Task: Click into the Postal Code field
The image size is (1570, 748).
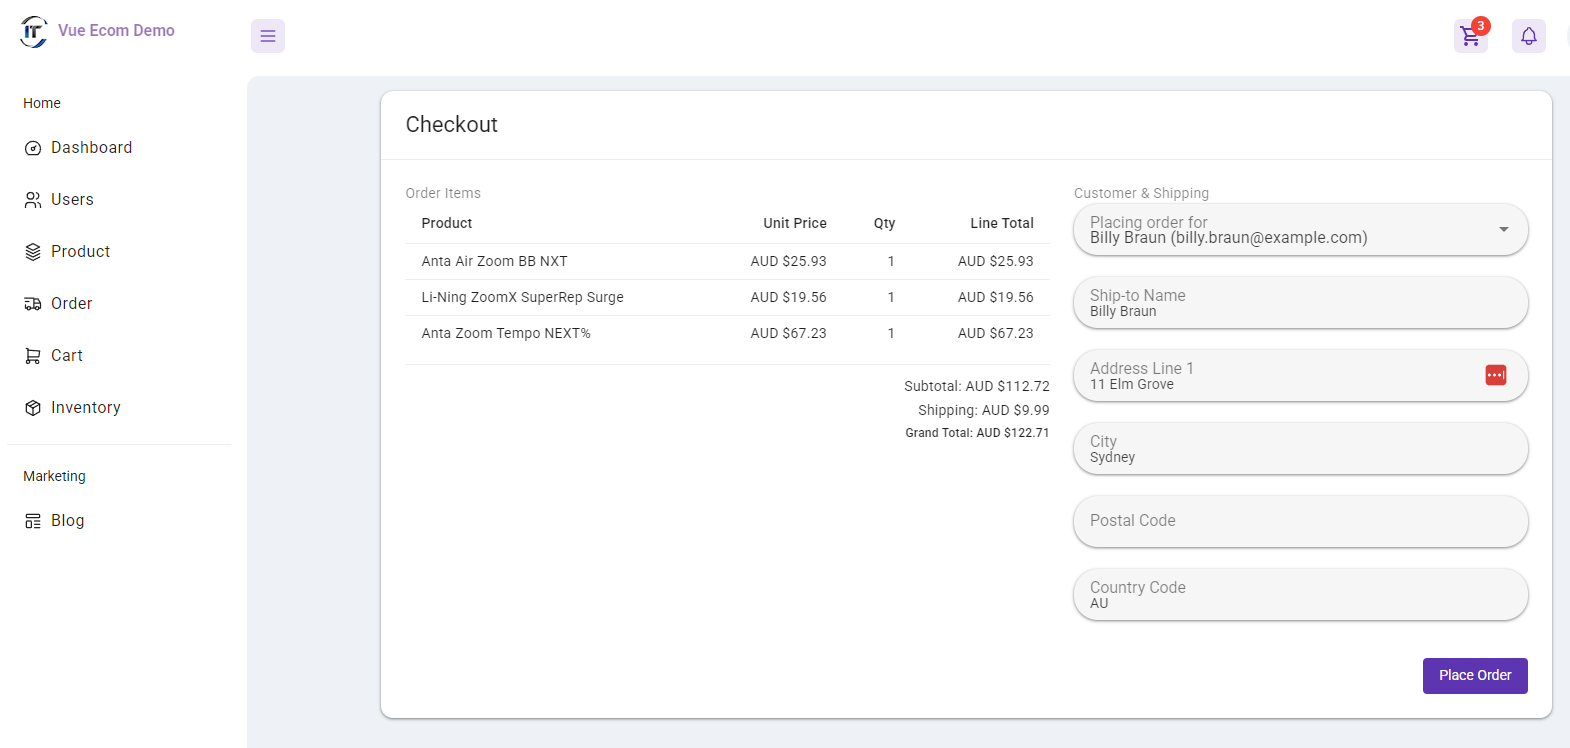Action: [1300, 522]
